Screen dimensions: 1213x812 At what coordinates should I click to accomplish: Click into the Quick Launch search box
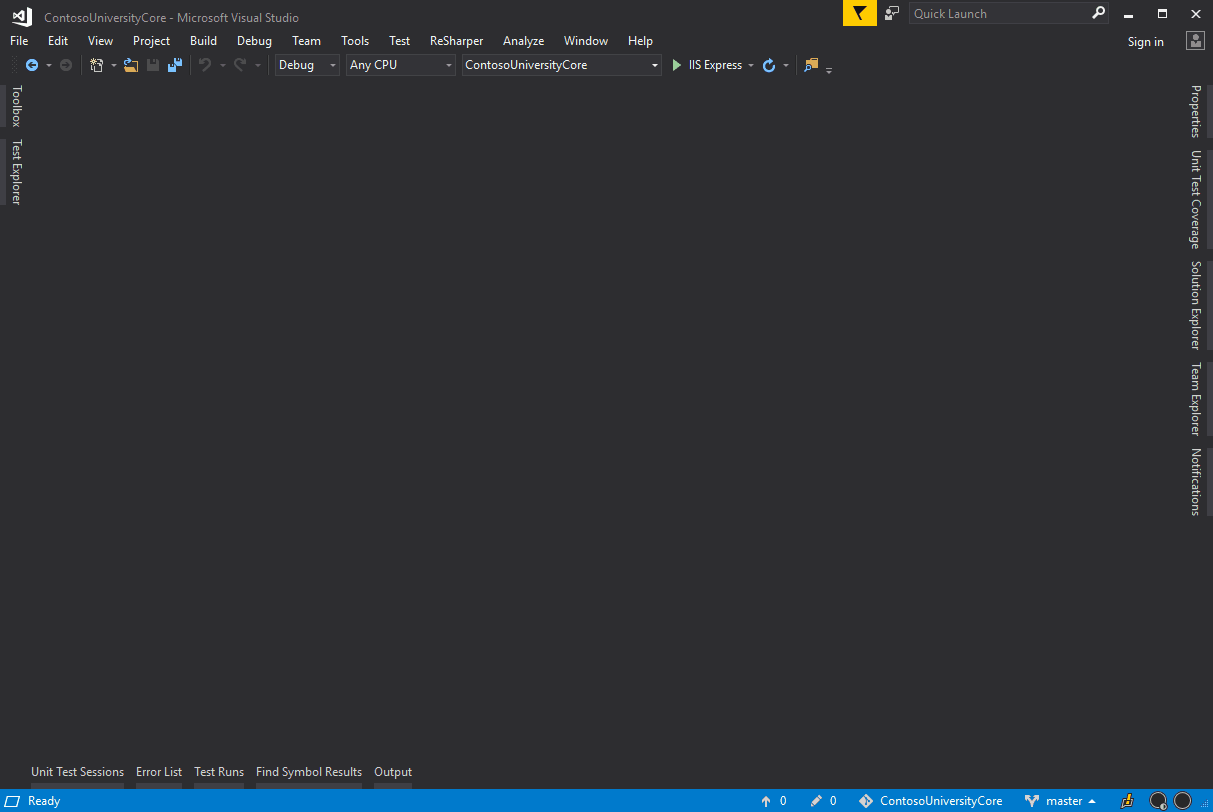(1000, 13)
